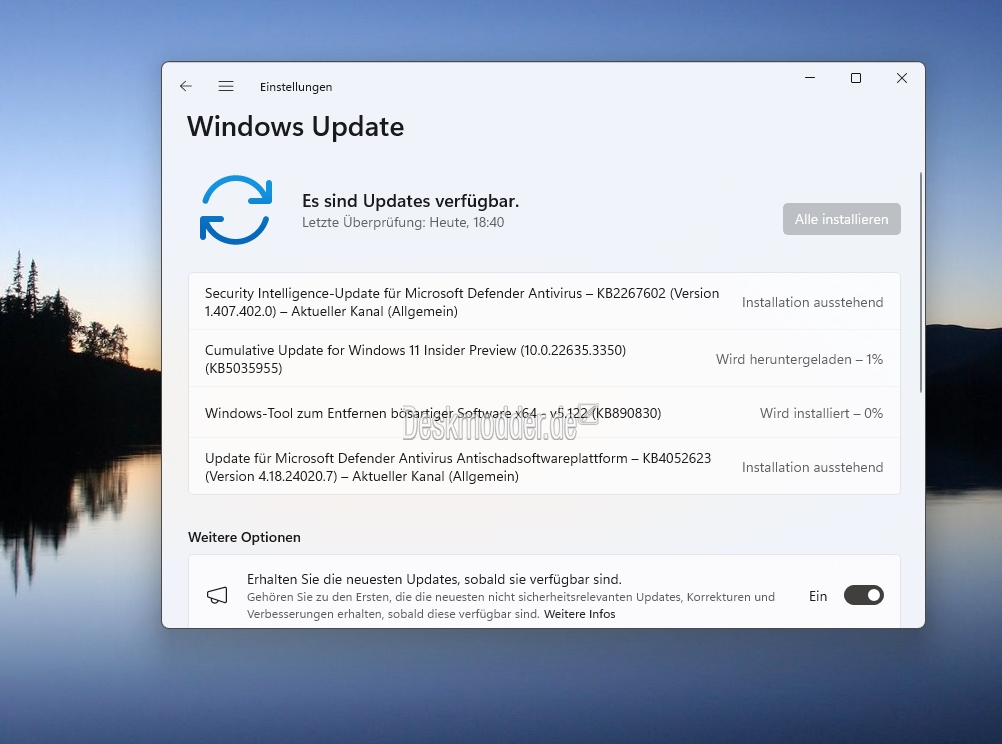1002x744 pixels.
Task: Click the megaphone icon beside latest updates option
Action: 217,596
